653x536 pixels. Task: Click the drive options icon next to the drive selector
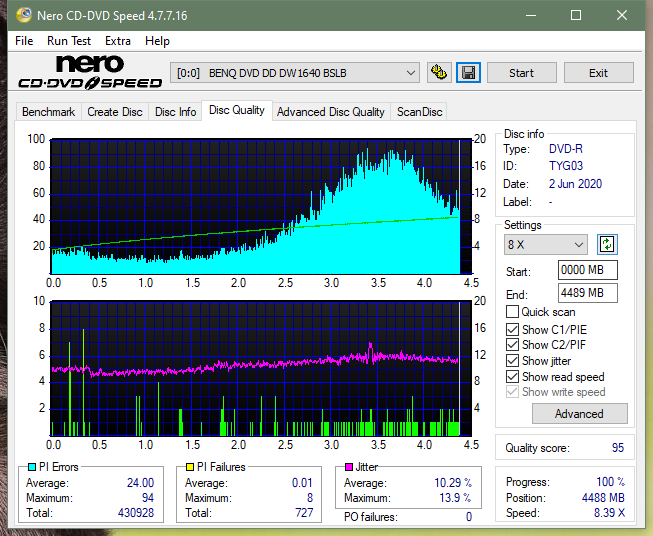pos(439,73)
